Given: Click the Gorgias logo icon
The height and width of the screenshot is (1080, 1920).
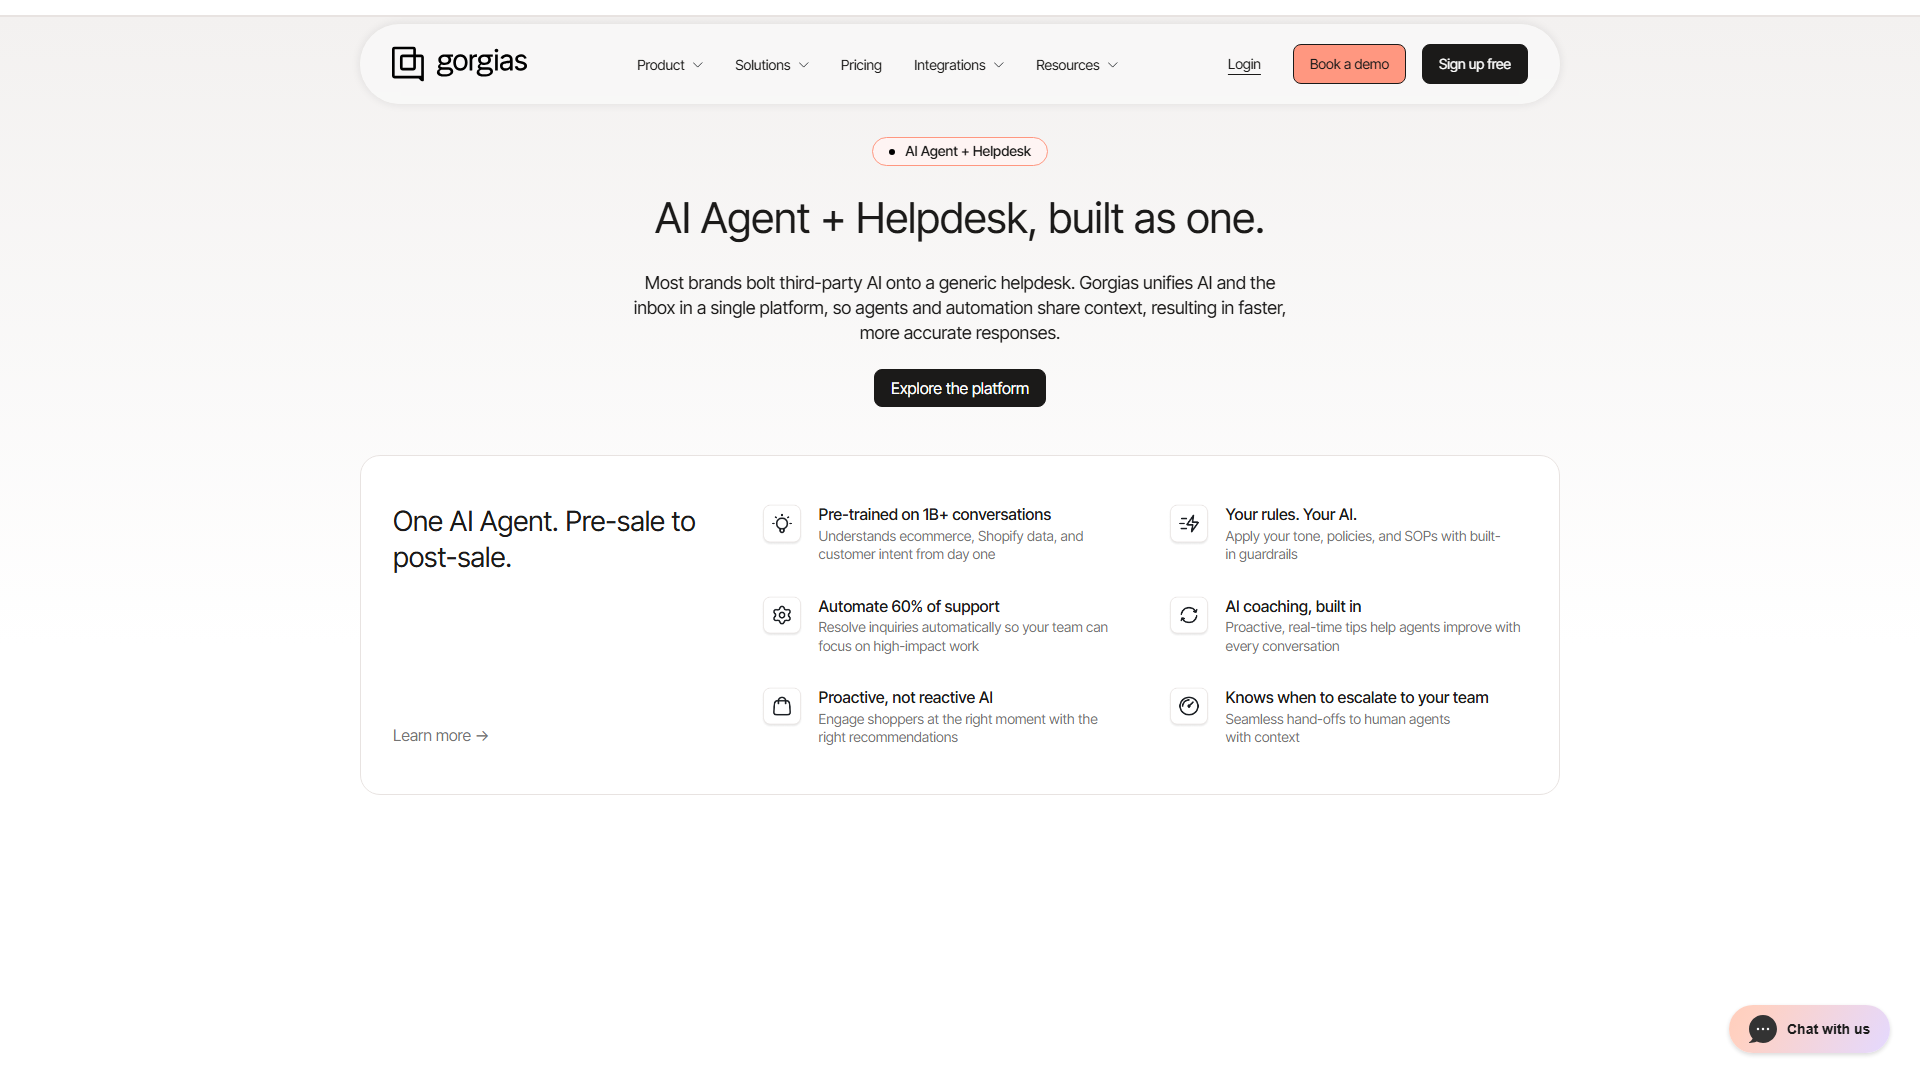Looking at the screenshot, I should point(408,63).
